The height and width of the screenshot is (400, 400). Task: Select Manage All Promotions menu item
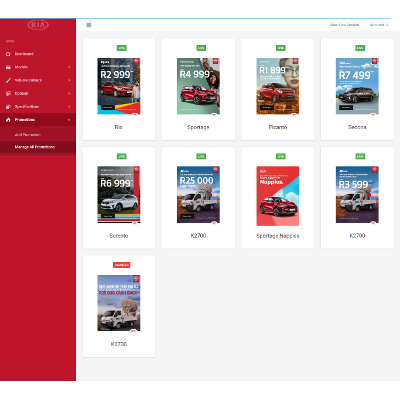(x=35, y=147)
